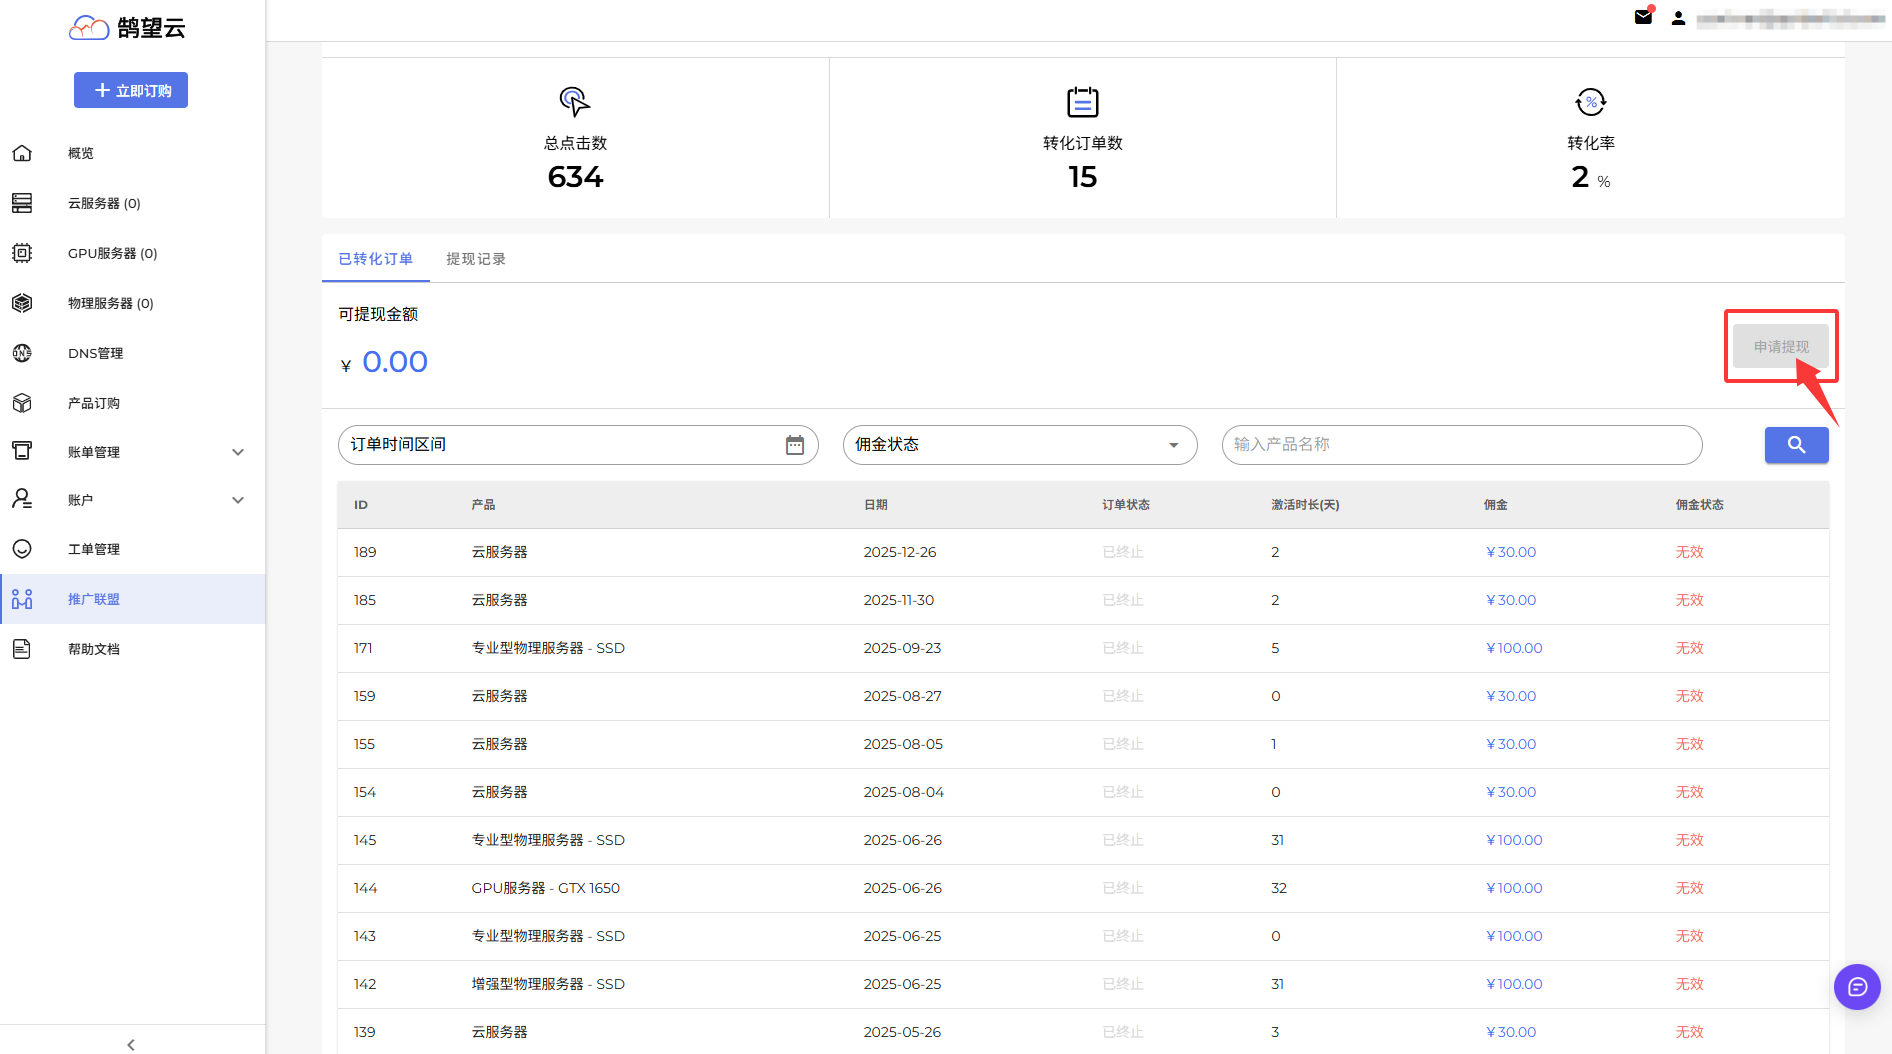
Task: Go to 概览 in the sidebar
Action: 81,153
